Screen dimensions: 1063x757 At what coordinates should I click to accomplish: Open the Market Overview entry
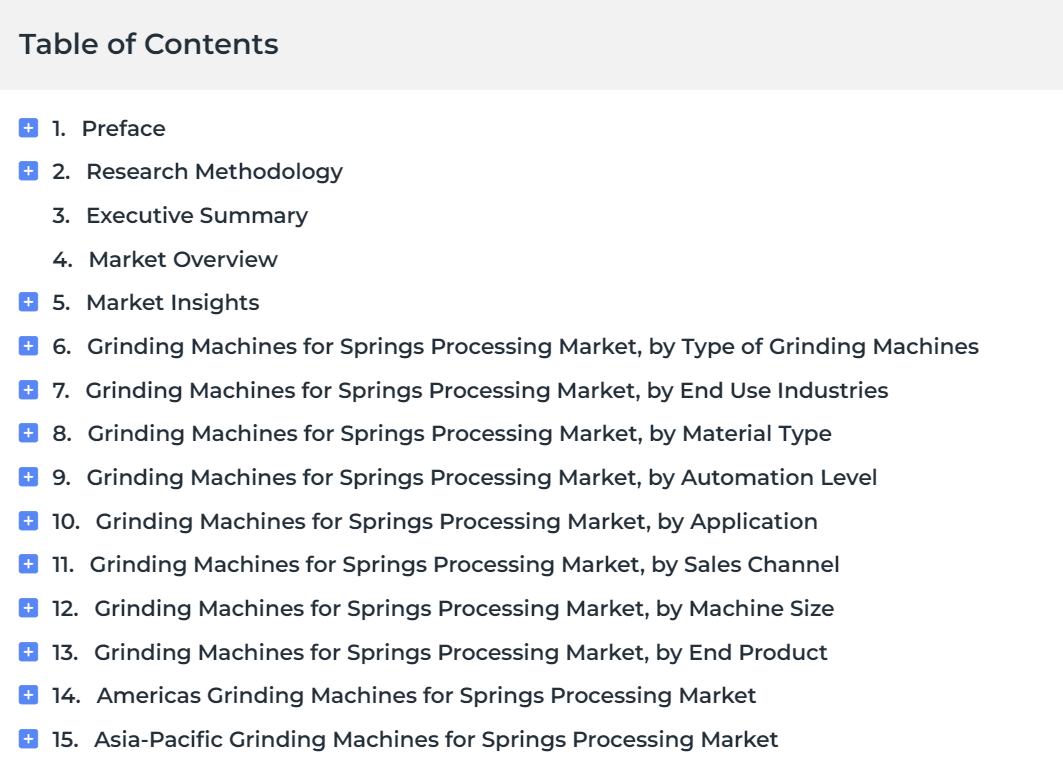(x=183, y=259)
